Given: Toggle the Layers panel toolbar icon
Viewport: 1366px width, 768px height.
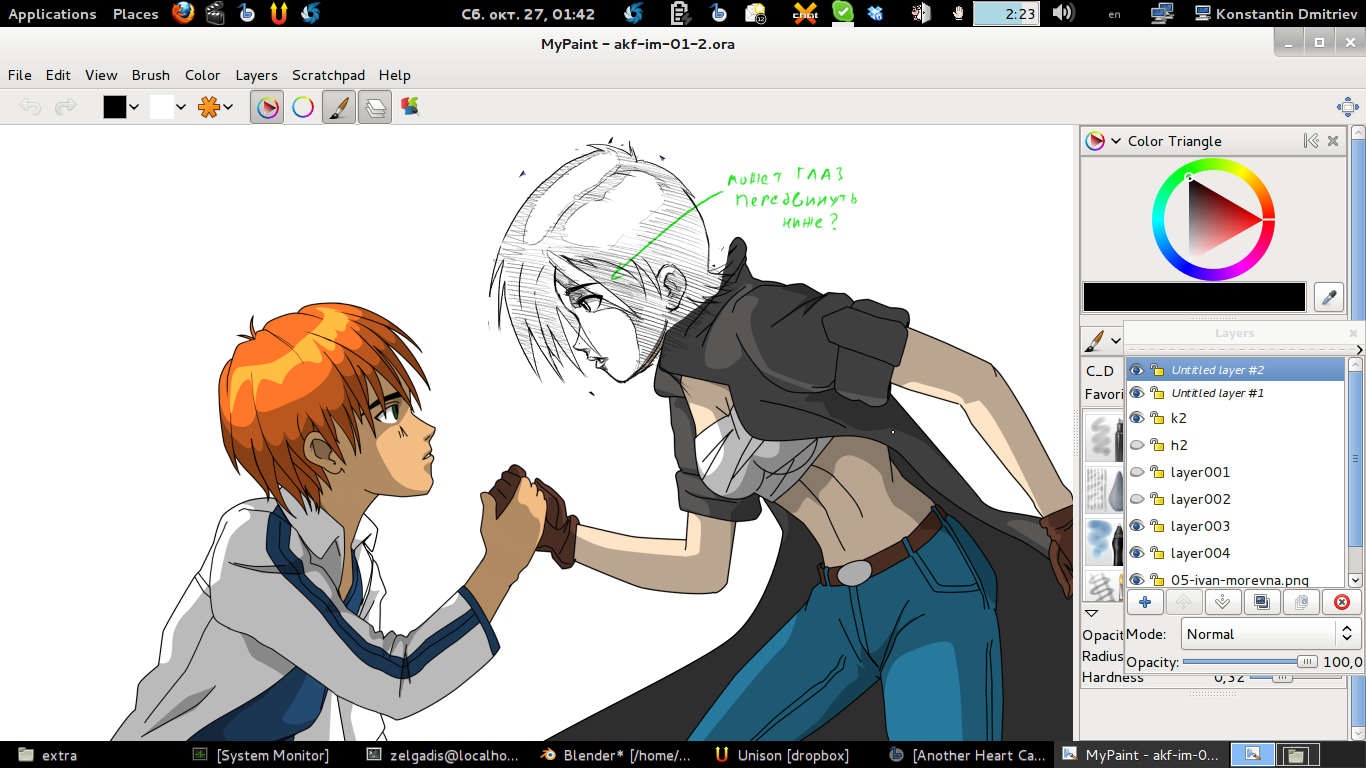Looking at the screenshot, I should pos(375,107).
